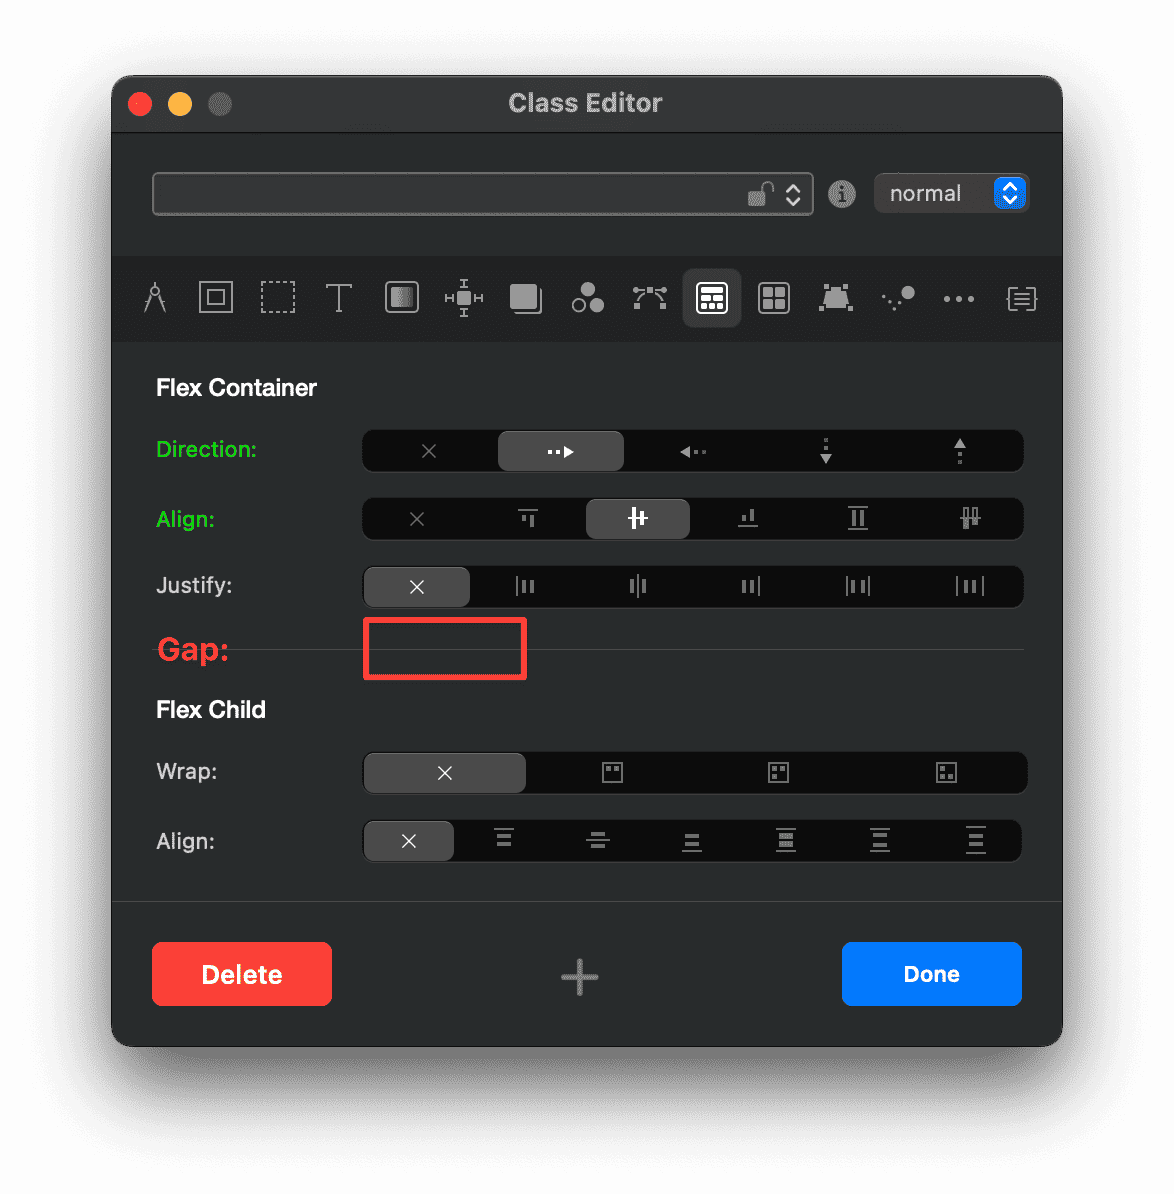This screenshot has height=1194, width=1174.
Task: Set flex Direction to column downward
Action: pyautogui.click(x=825, y=452)
